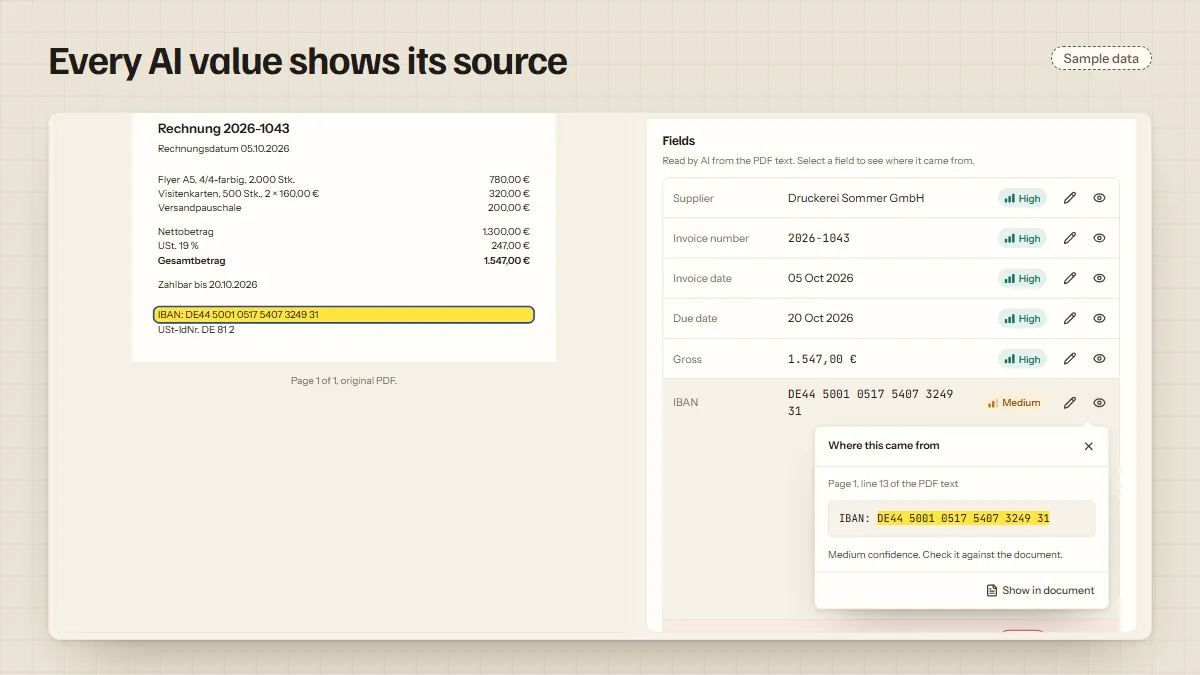The image size is (1200, 675).
Task: Click the Page 1 of 1 caption
Action: click(344, 380)
